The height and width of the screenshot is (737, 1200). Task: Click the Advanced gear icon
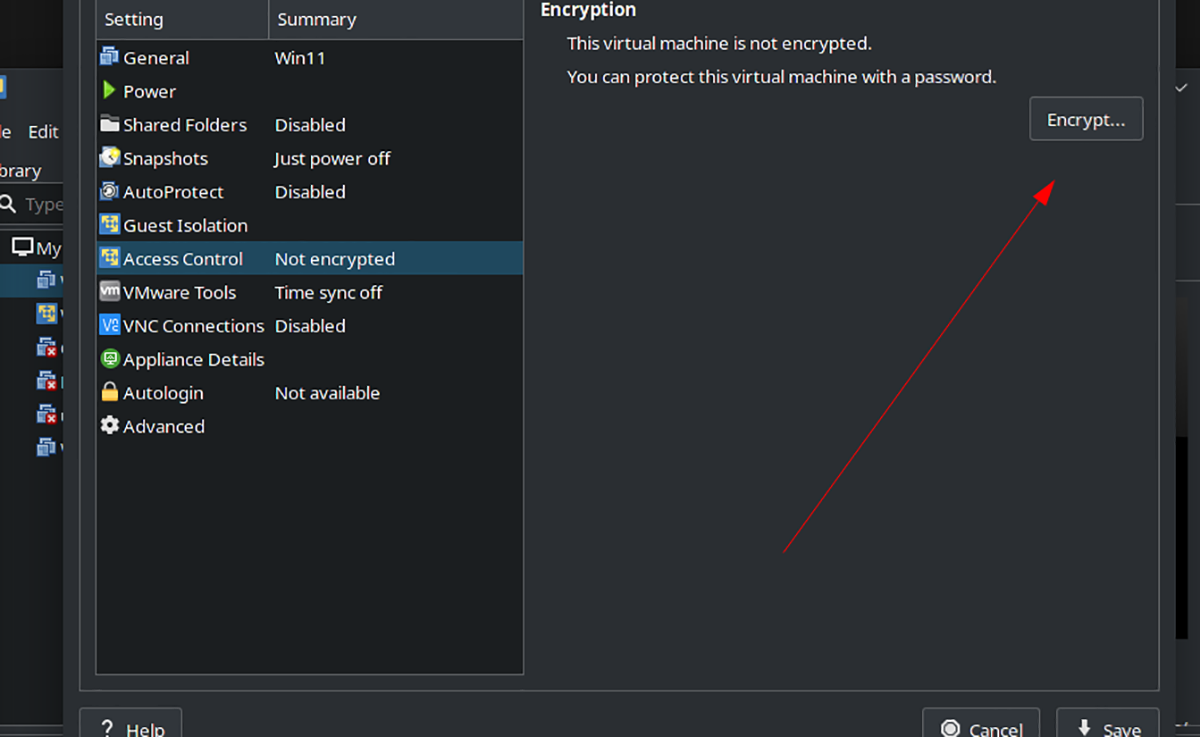[x=109, y=426]
